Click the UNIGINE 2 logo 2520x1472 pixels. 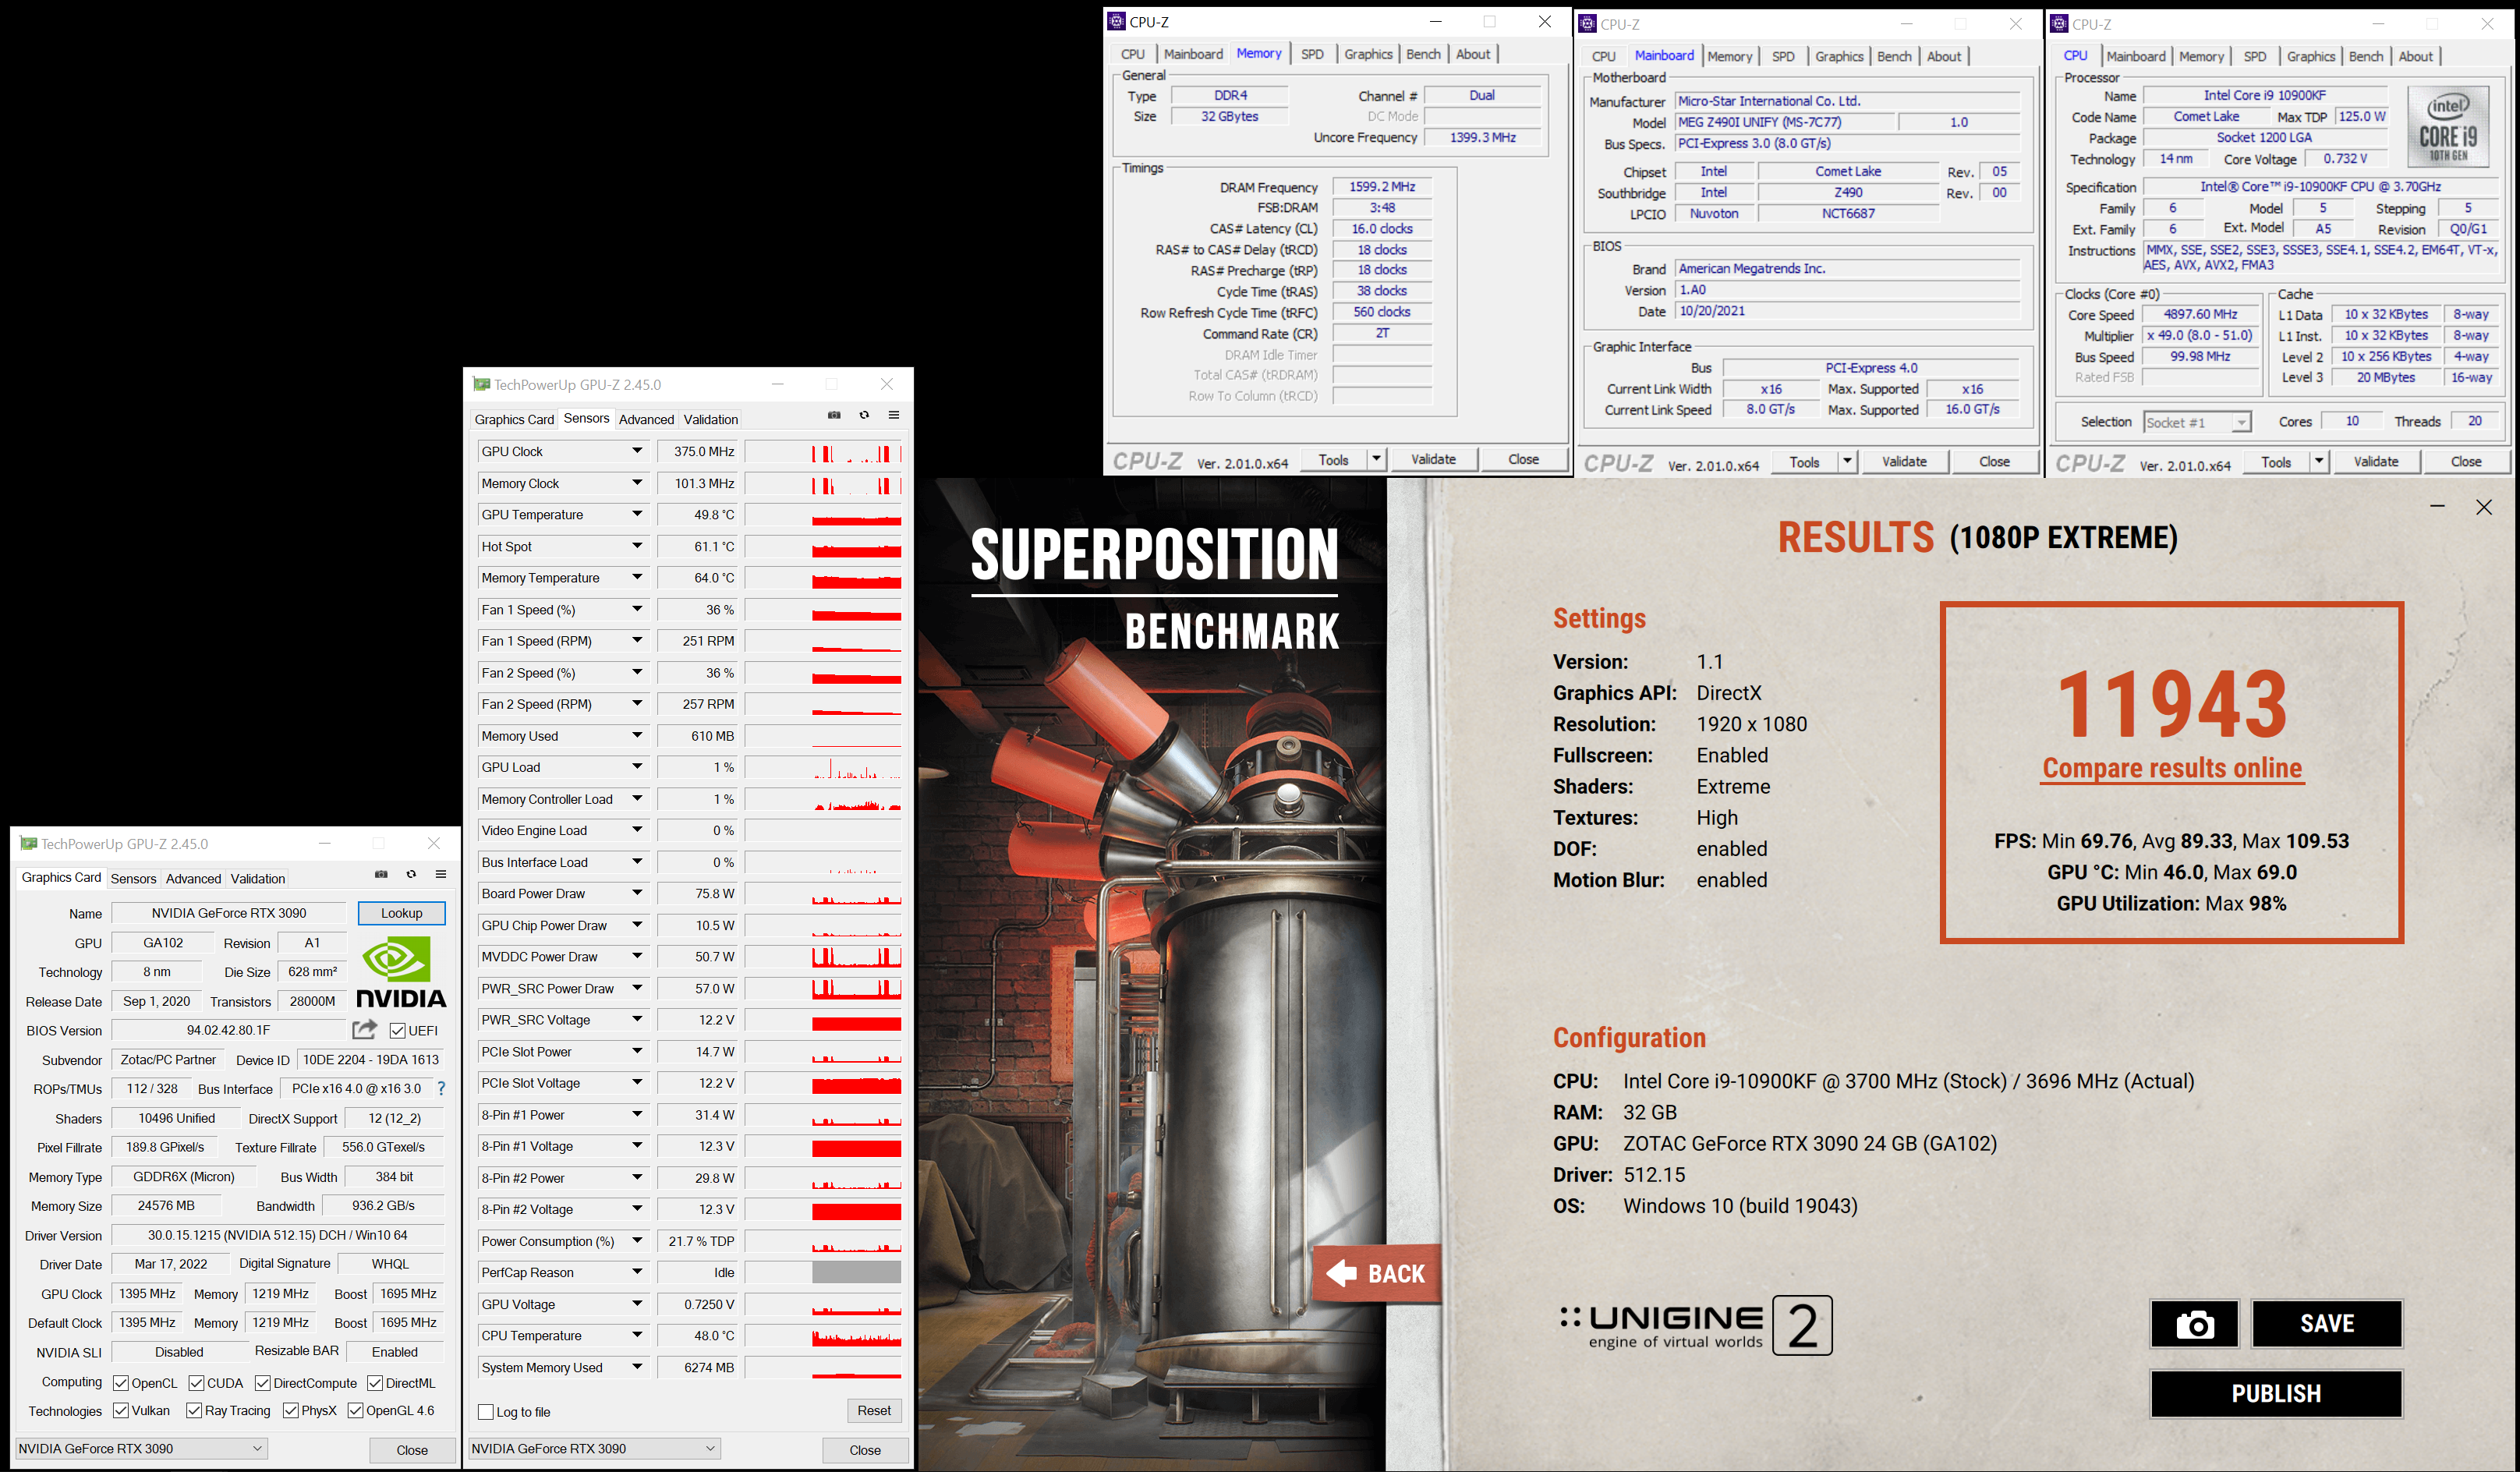[1696, 1326]
